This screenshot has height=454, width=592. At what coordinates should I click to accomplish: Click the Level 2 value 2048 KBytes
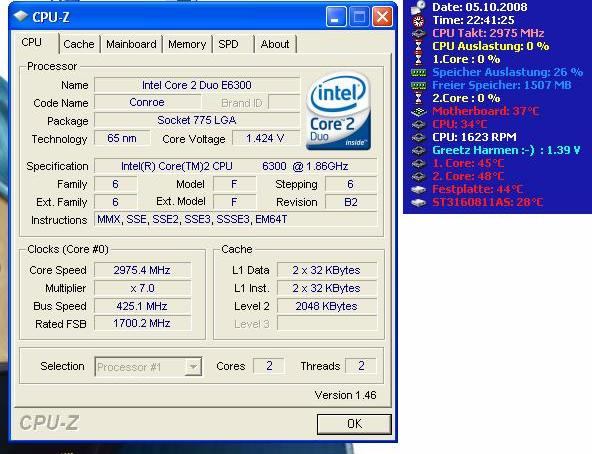(327, 306)
